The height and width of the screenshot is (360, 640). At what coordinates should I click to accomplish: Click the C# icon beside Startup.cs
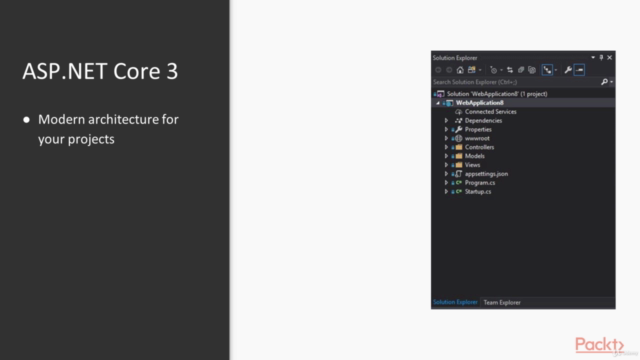point(459,191)
